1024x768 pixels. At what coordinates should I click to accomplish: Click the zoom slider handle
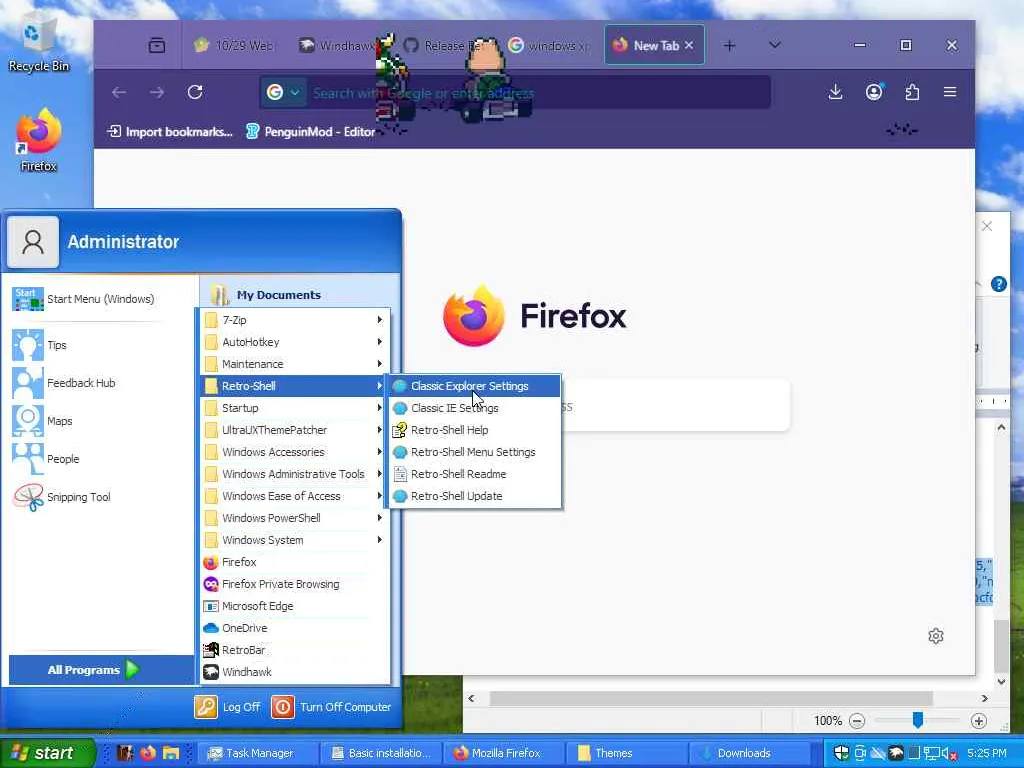tap(918, 720)
